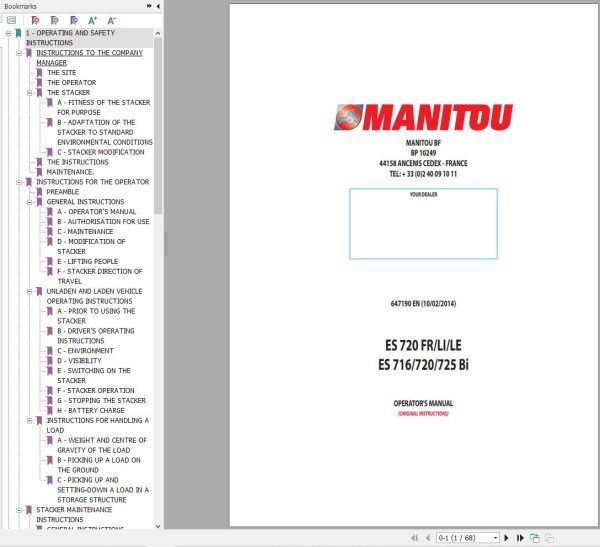
Task: Click bookmark icon beside 'THE OPERATOR'
Action: (x=39, y=83)
